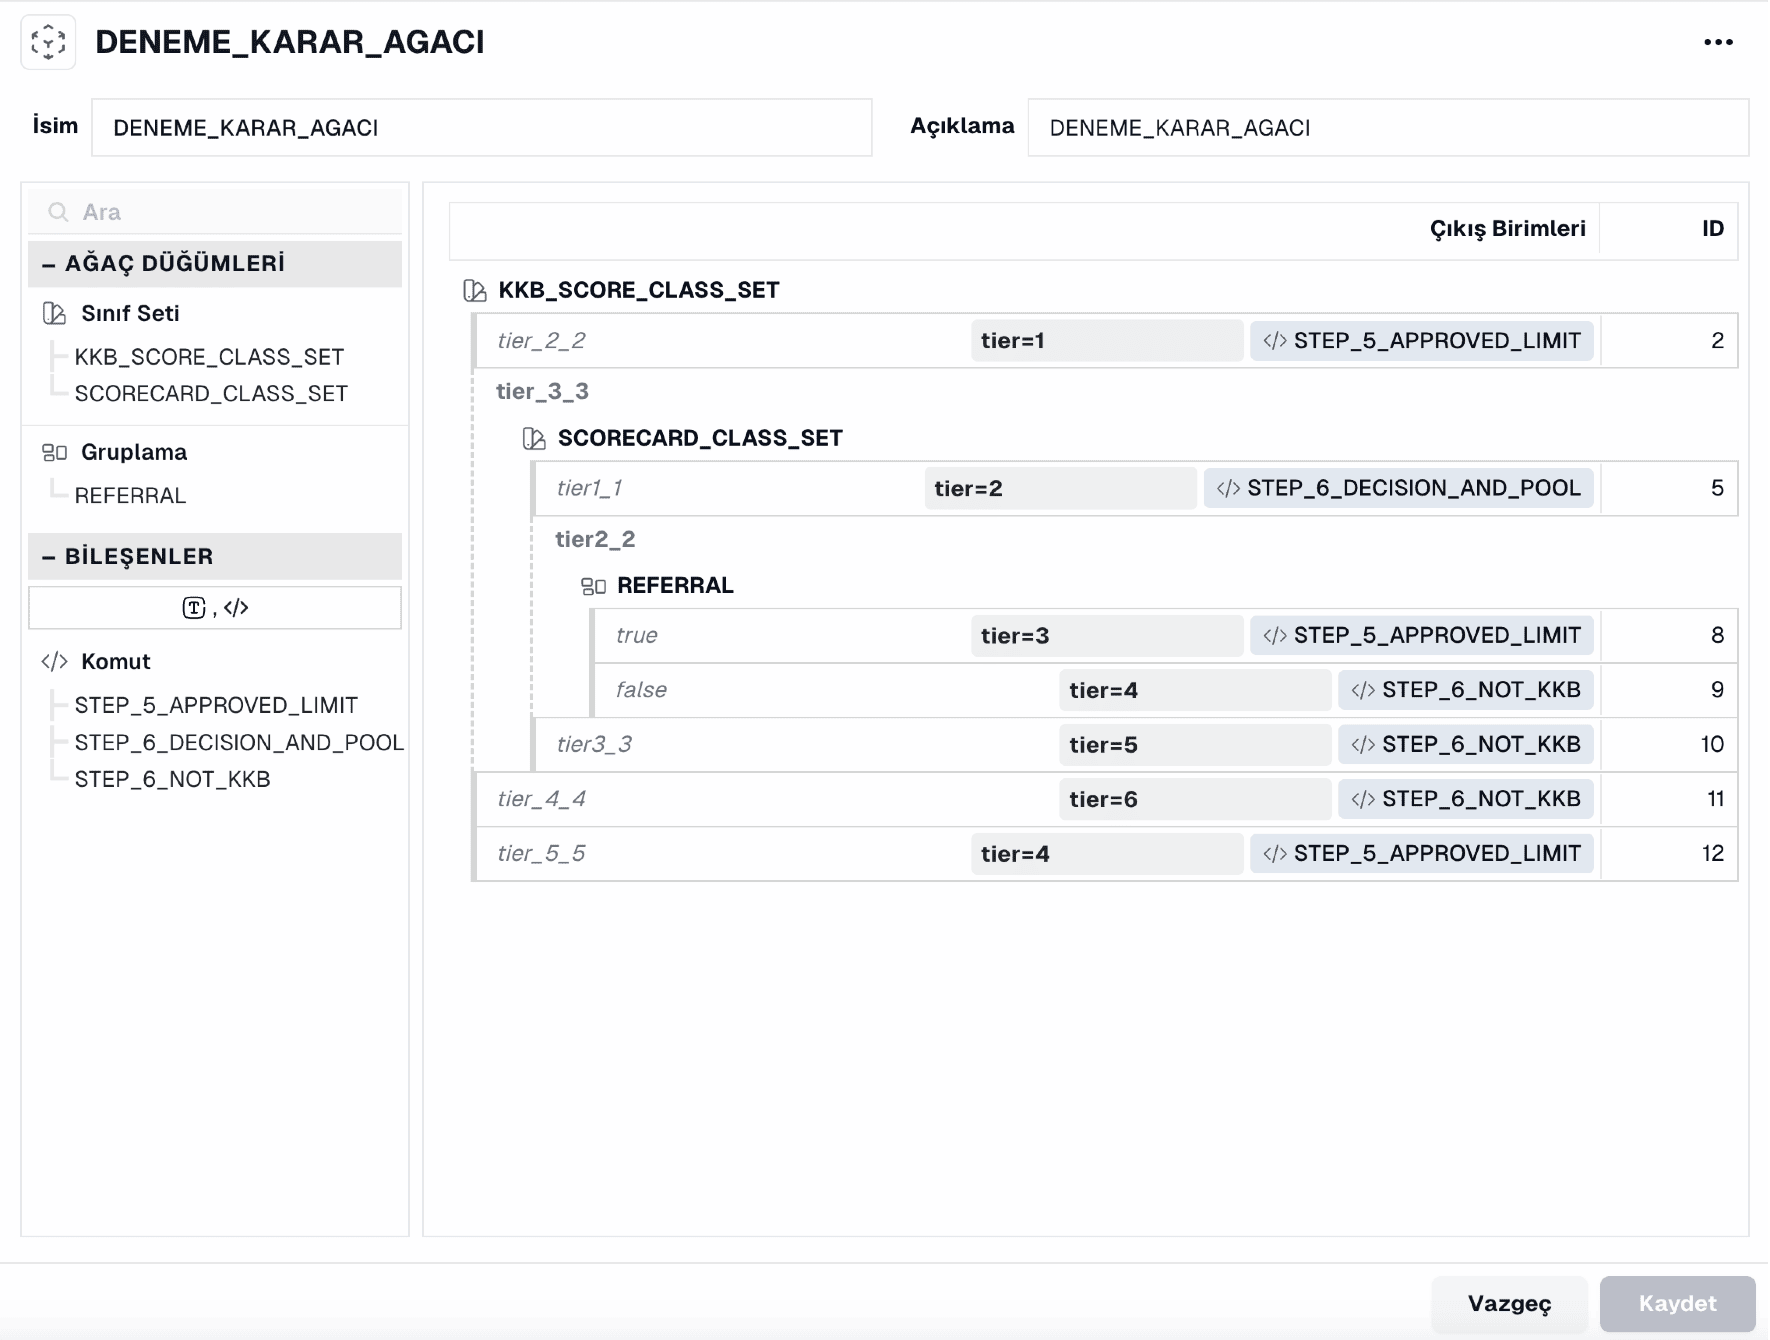This screenshot has width=1770, height=1340.
Task: Click the İsim name input field
Action: click(481, 127)
